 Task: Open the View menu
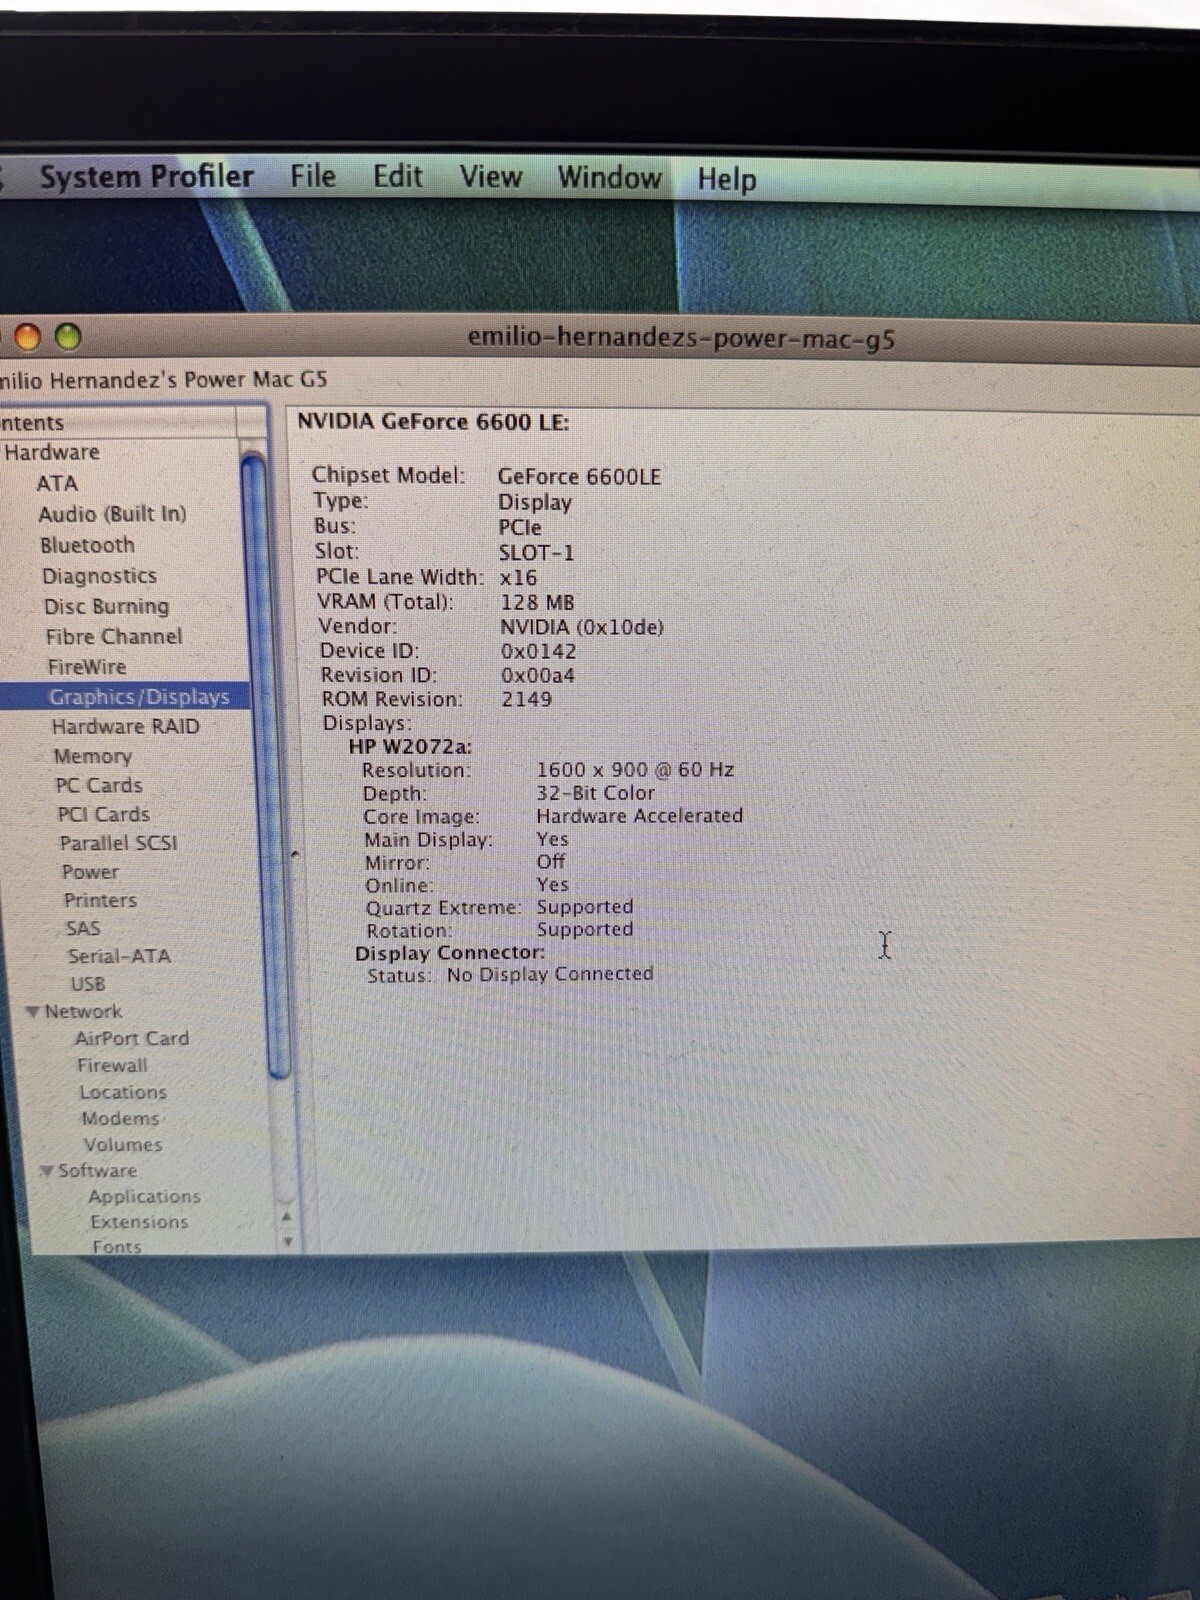pyautogui.click(x=490, y=178)
